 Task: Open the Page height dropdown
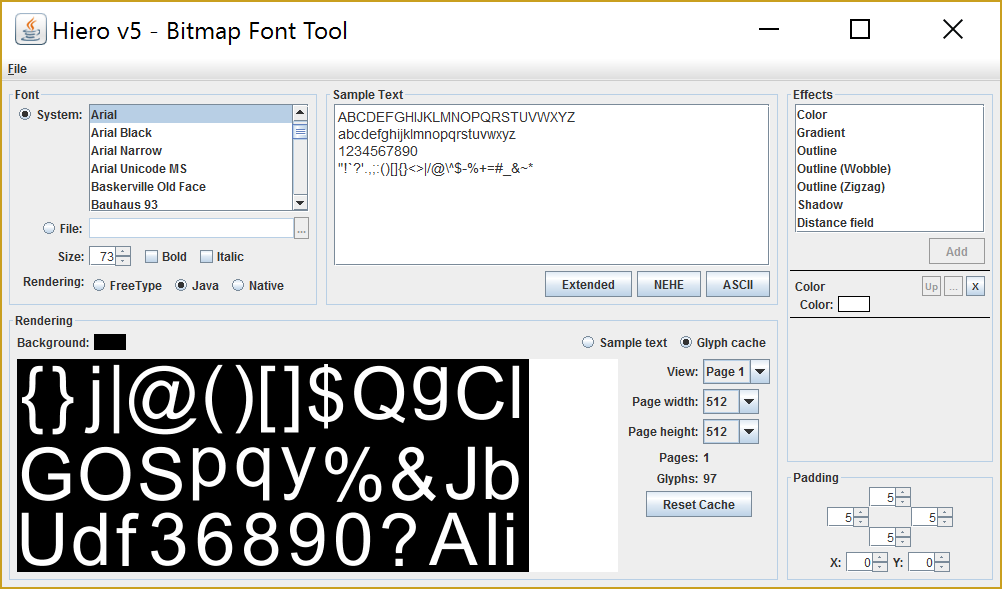pyautogui.click(x=731, y=432)
